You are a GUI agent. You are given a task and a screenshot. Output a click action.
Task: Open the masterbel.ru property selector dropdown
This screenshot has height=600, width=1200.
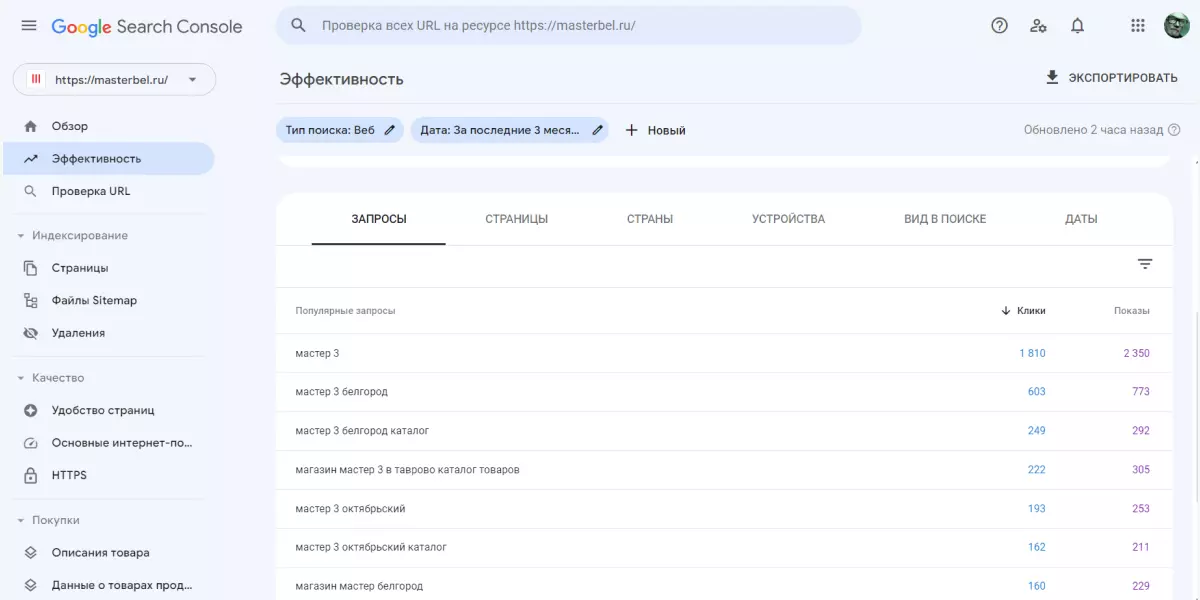pos(114,79)
